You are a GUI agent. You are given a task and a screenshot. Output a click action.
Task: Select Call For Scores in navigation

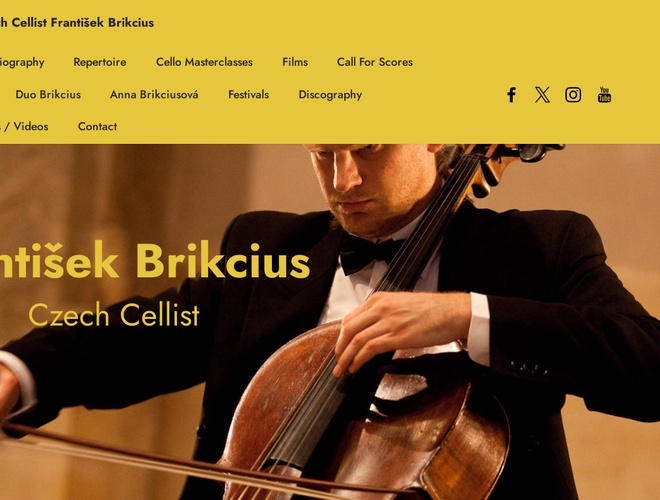click(x=375, y=62)
